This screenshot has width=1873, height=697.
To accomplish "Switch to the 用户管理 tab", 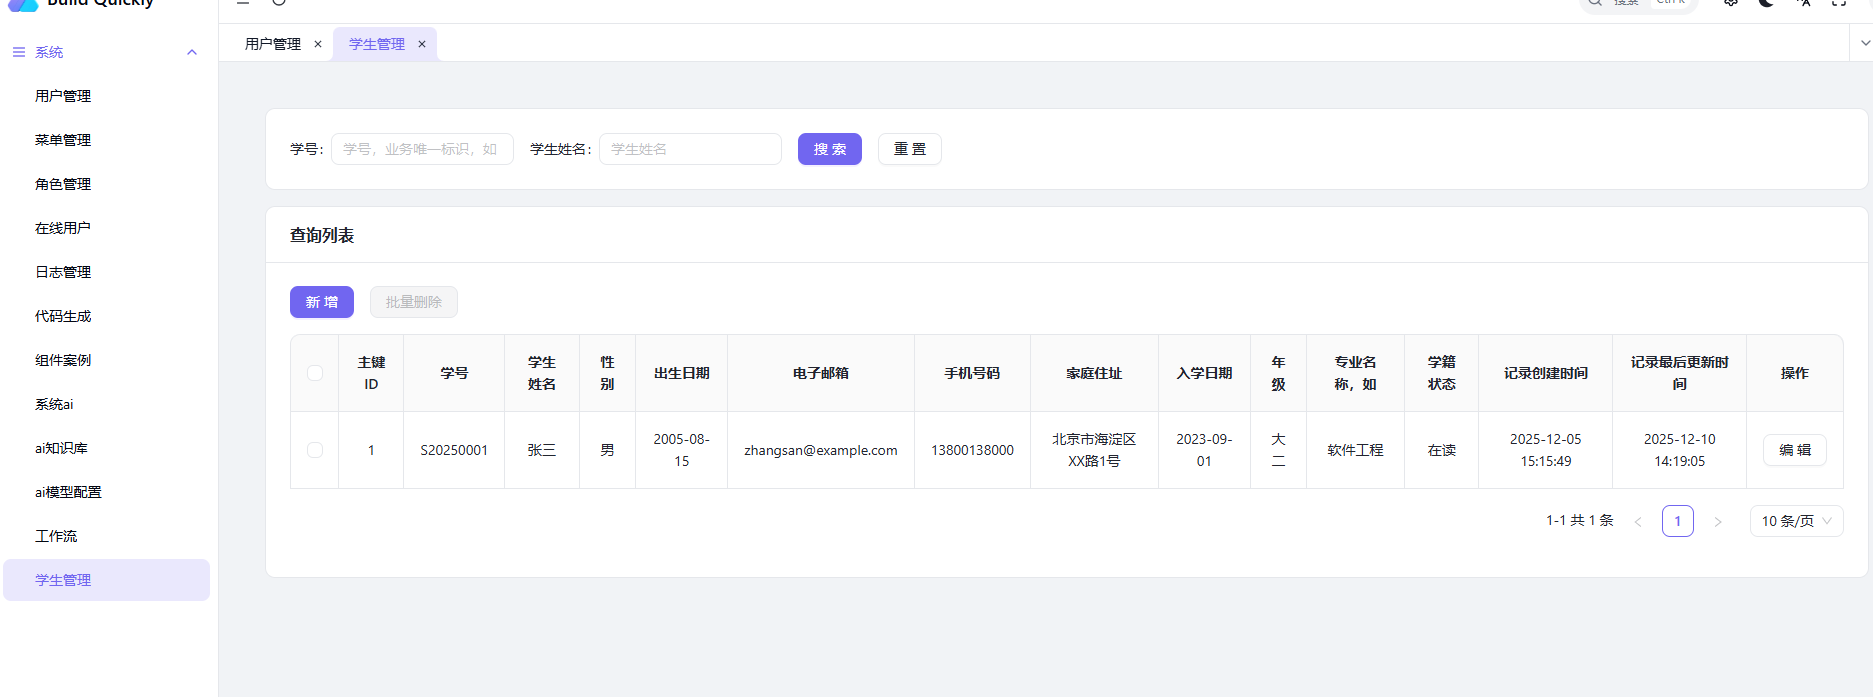I will (273, 44).
